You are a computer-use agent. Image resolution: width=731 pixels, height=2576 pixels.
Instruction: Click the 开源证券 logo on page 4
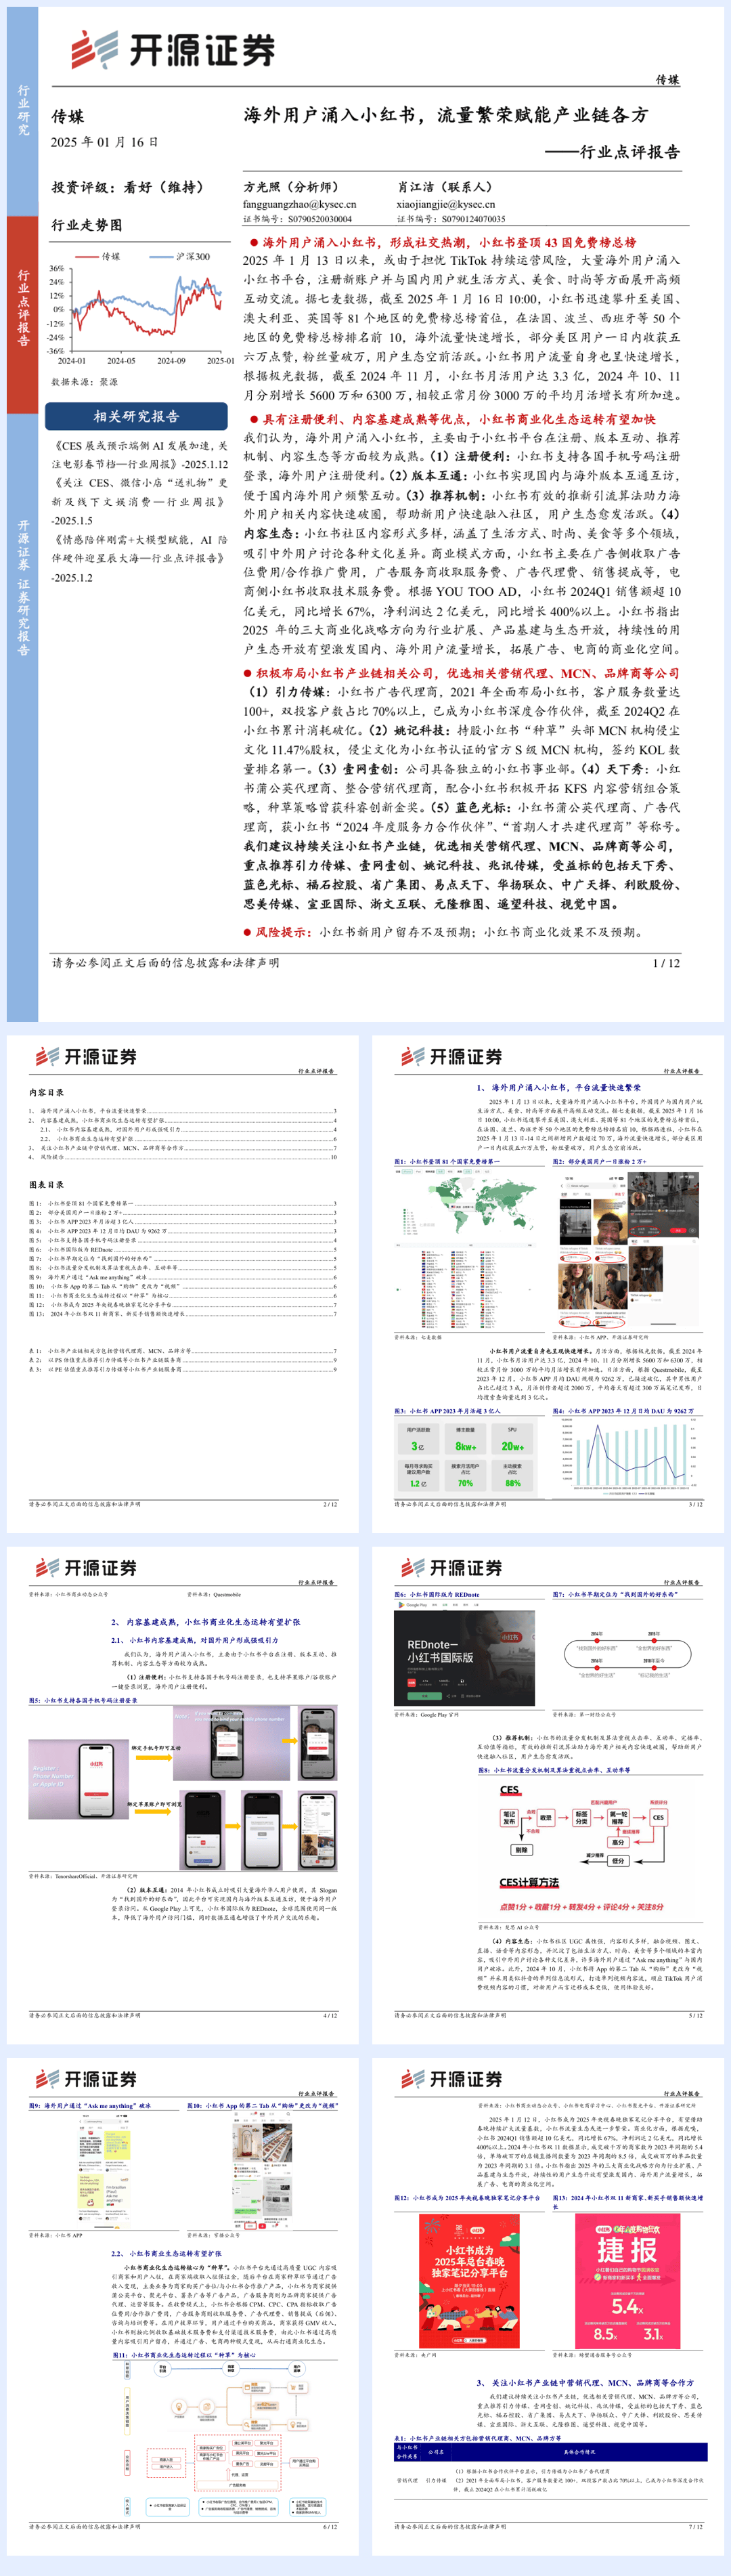pos(86,1568)
